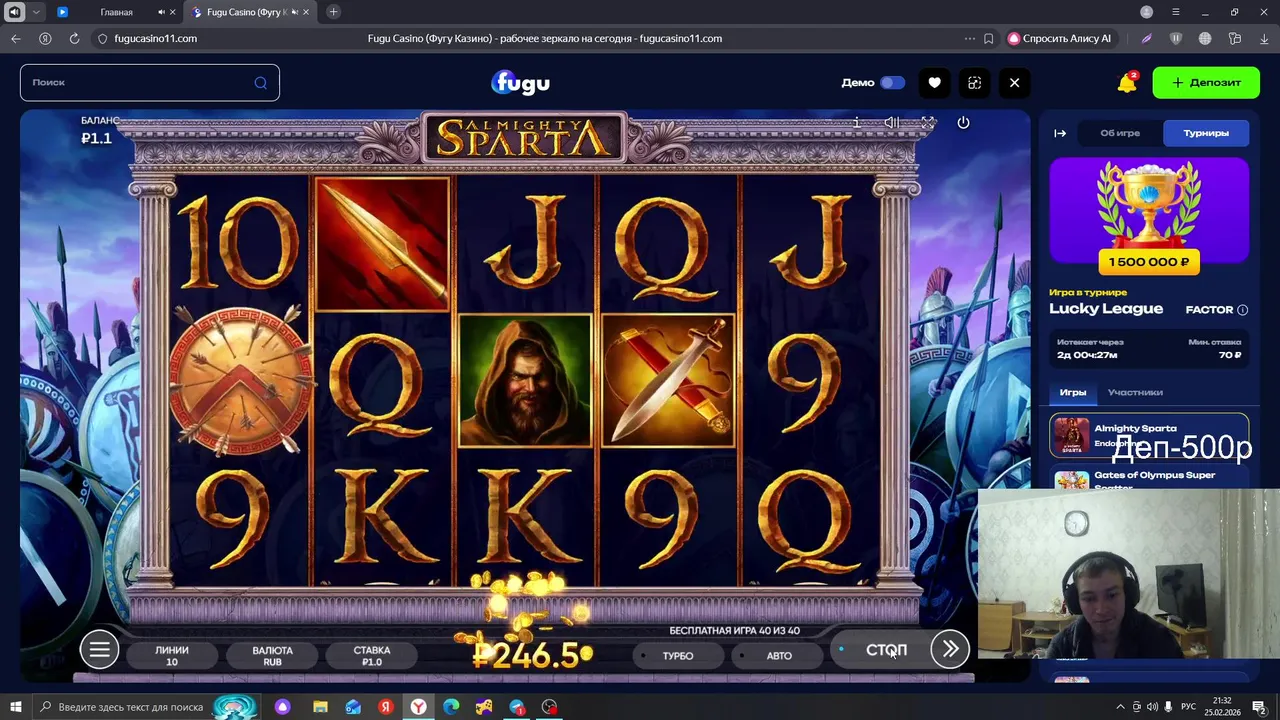Click the game power icon
This screenshot has width=1280, height=720.
963,122
